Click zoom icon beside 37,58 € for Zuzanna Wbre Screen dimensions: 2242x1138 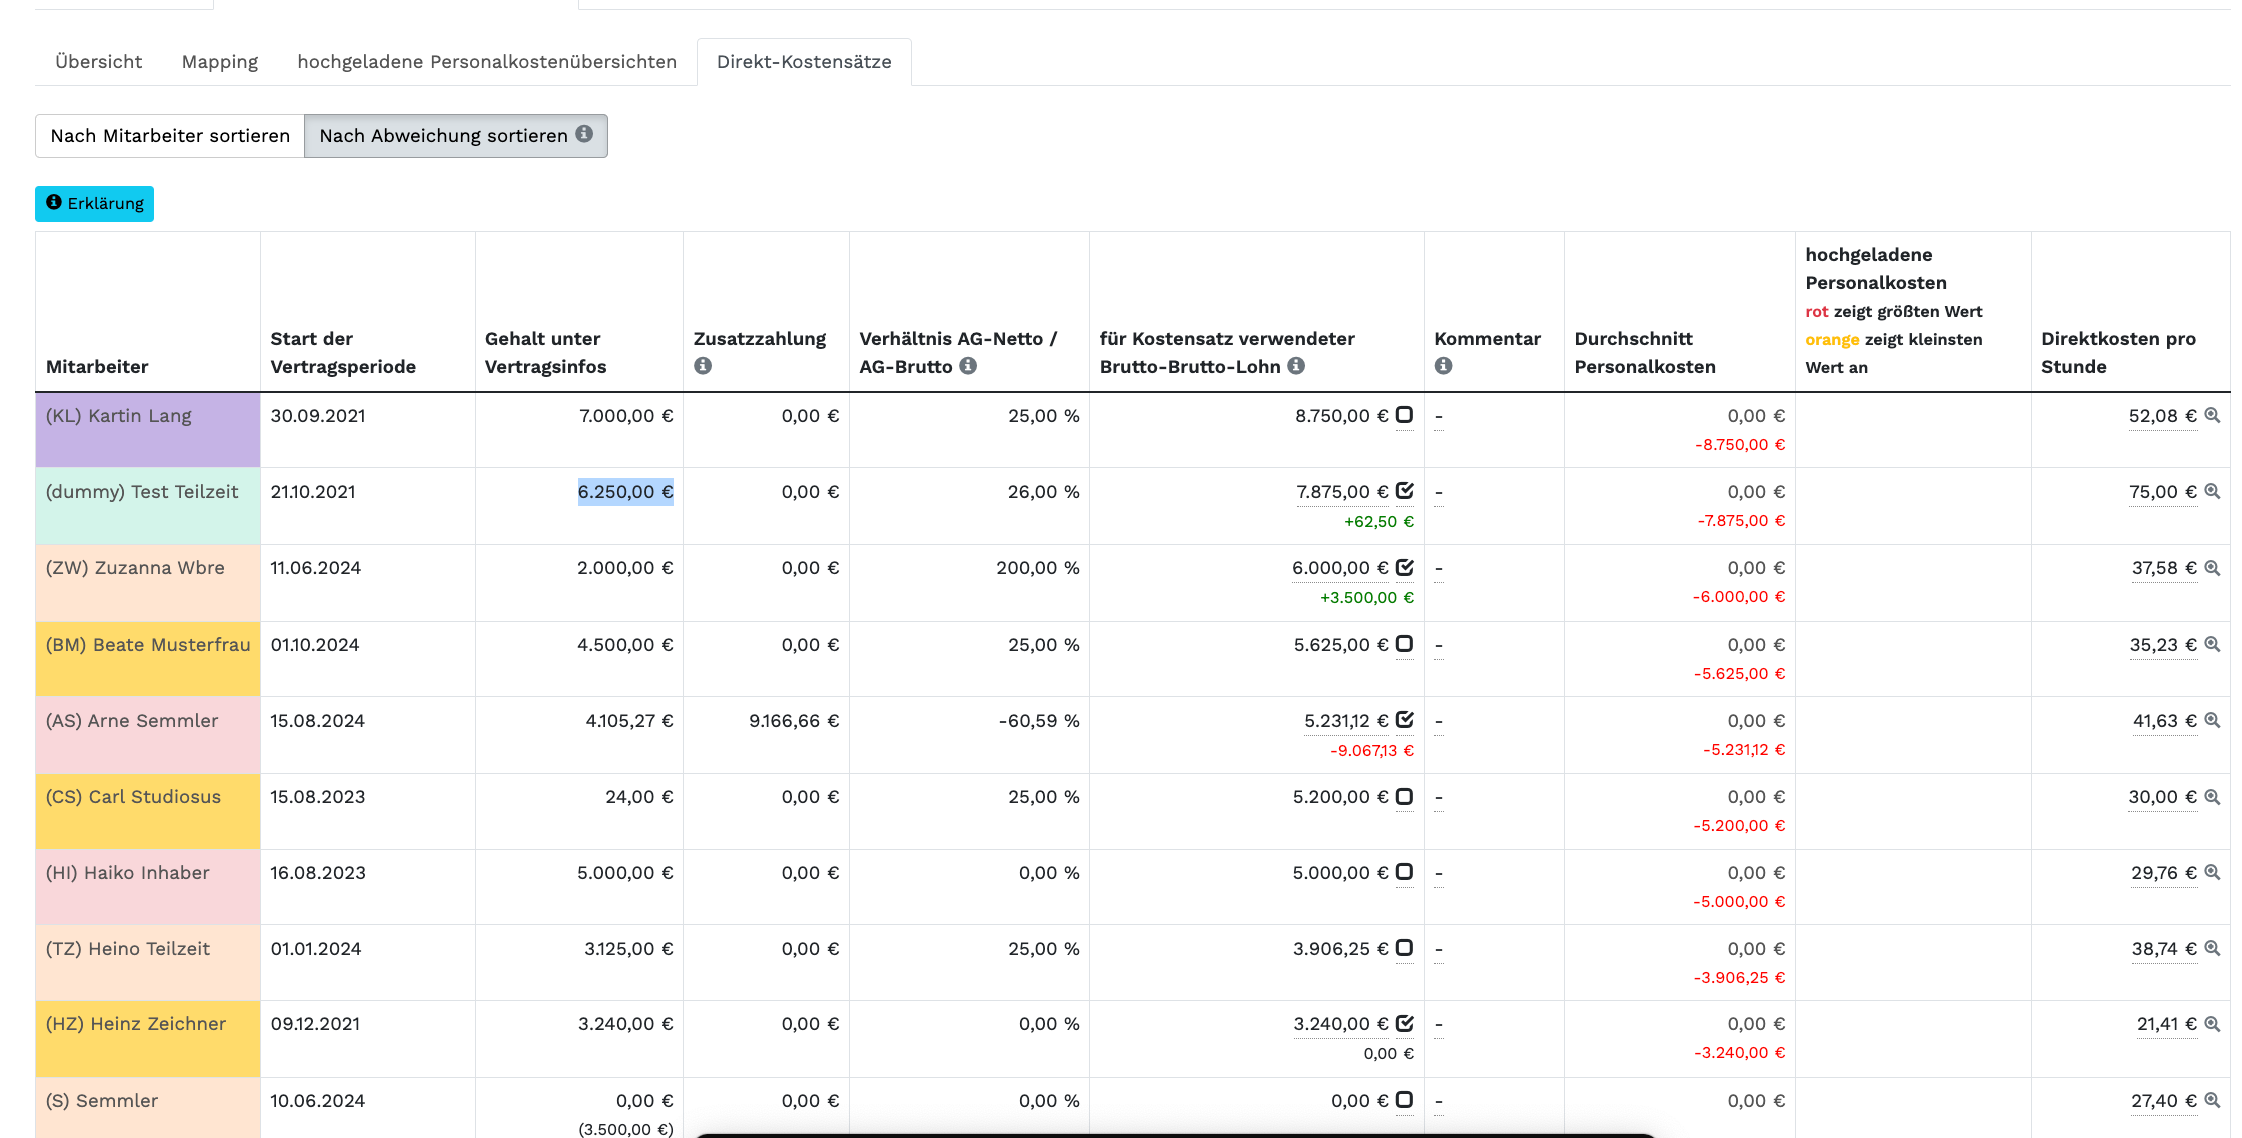point(2212,568)
